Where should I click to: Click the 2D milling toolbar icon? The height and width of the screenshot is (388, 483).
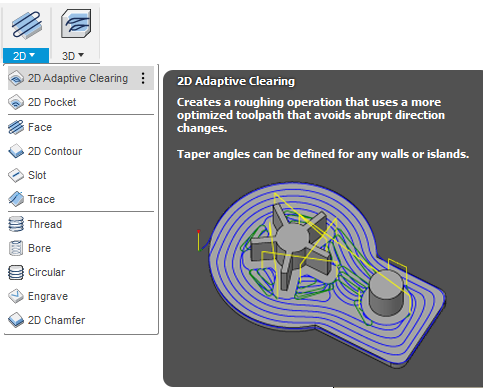pos(27,24)
